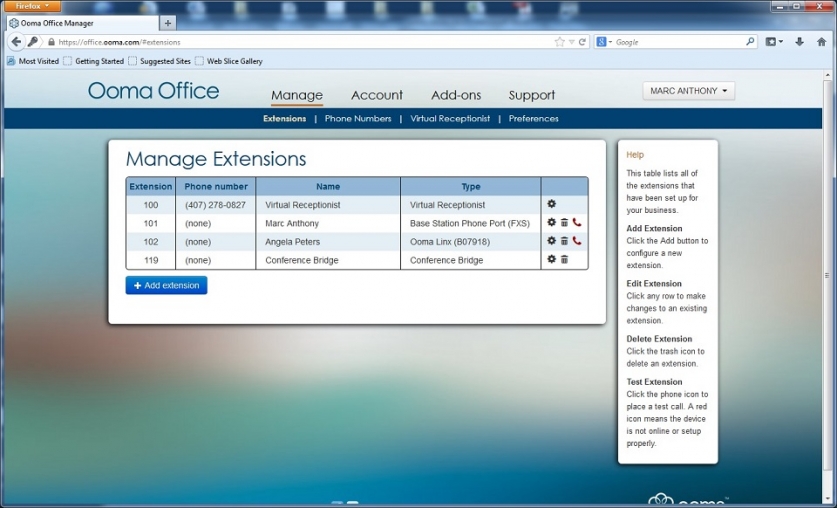837x508 pixels.
Task: Click trash icon for Angela Peters extension
Action: [x=564, y=241]
